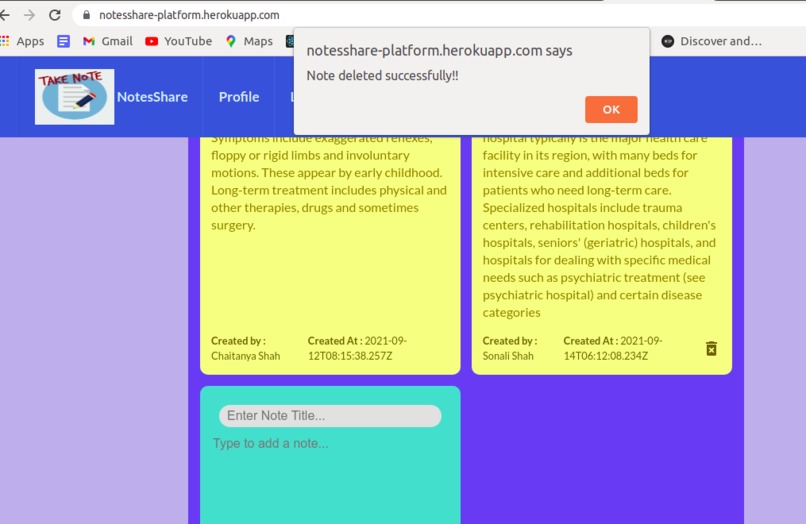Viewport: 806px width, 524px height.
Task: Open the Apps bookmark shortcut
Action: 23,41
